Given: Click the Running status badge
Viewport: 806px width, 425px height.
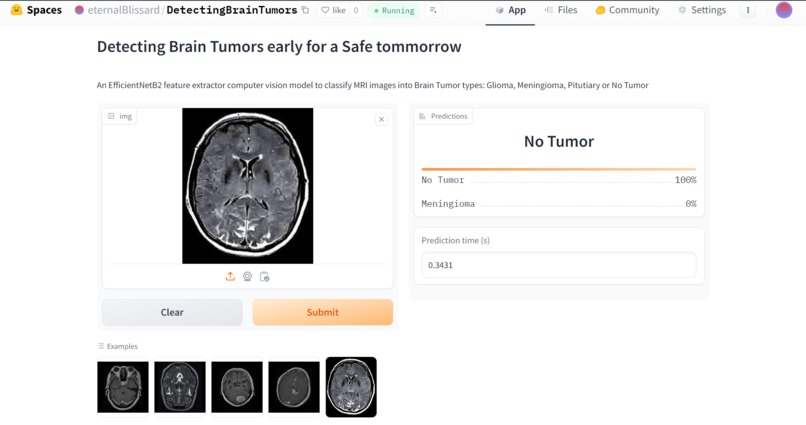Looking at the screenshot, I should [x=394, y=10].
